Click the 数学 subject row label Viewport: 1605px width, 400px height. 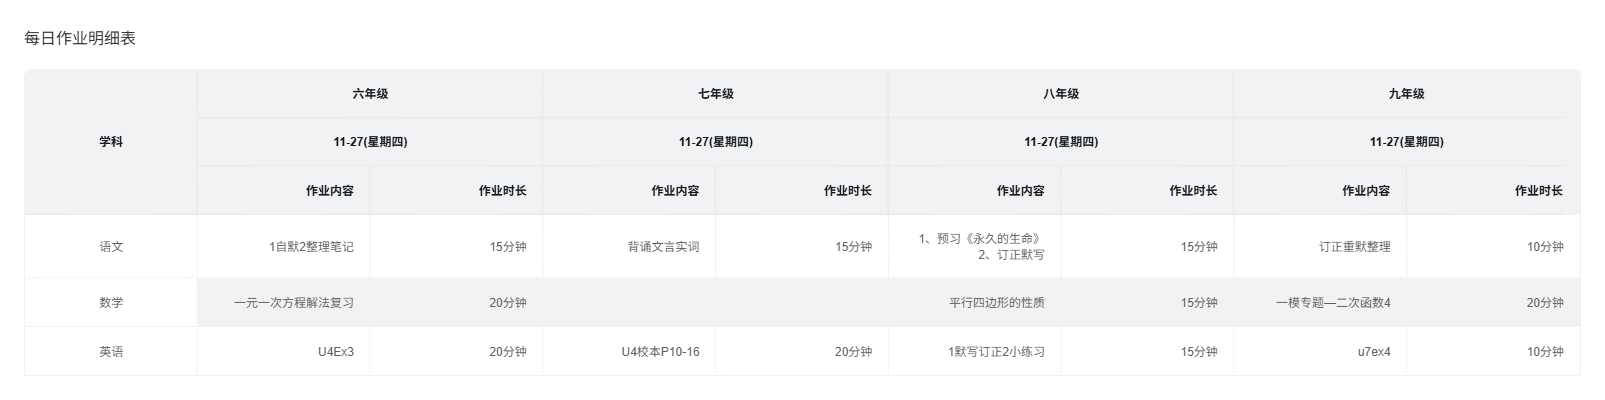tap(111, 303)
